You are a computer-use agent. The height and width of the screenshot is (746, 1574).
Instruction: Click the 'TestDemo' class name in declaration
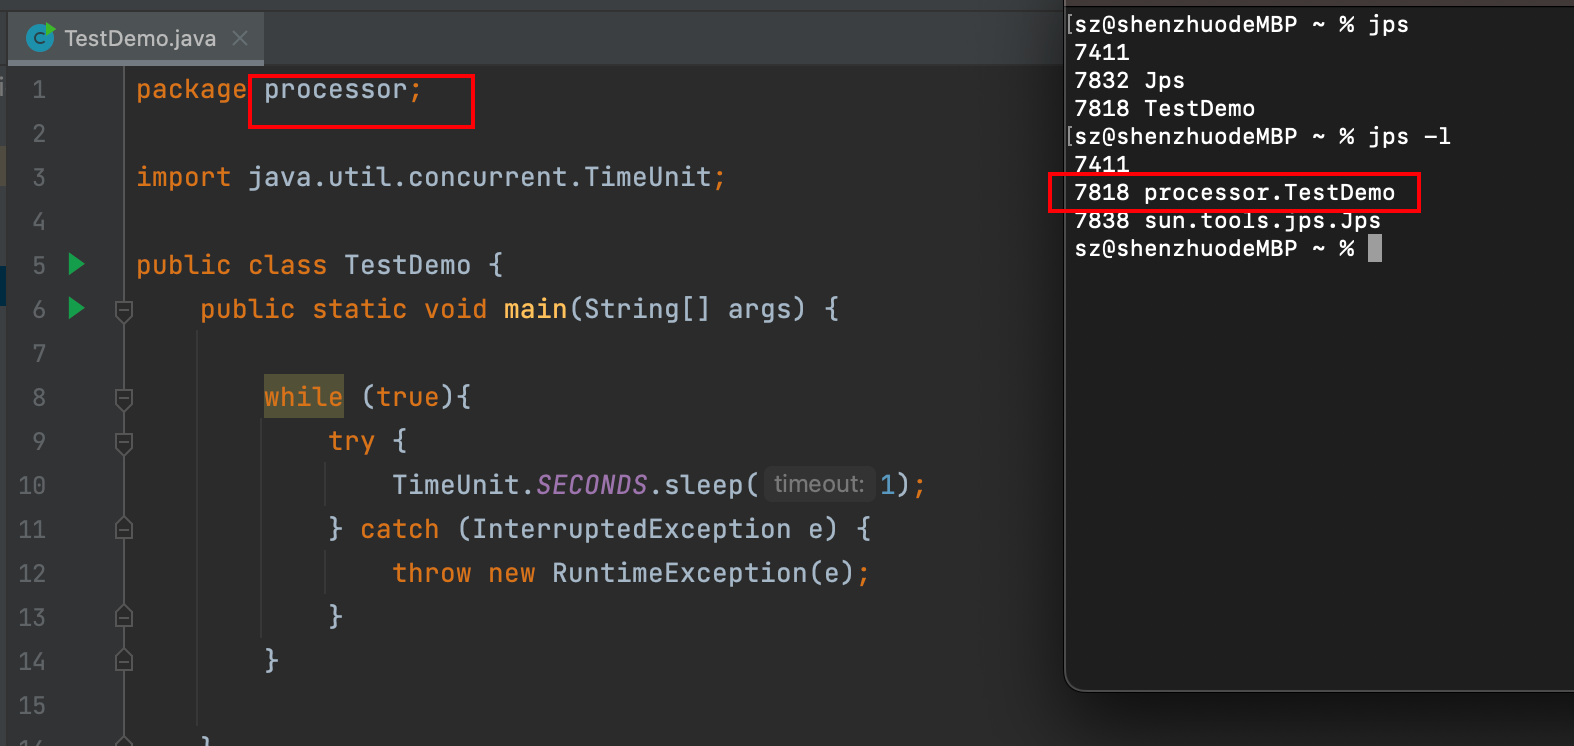408,265
